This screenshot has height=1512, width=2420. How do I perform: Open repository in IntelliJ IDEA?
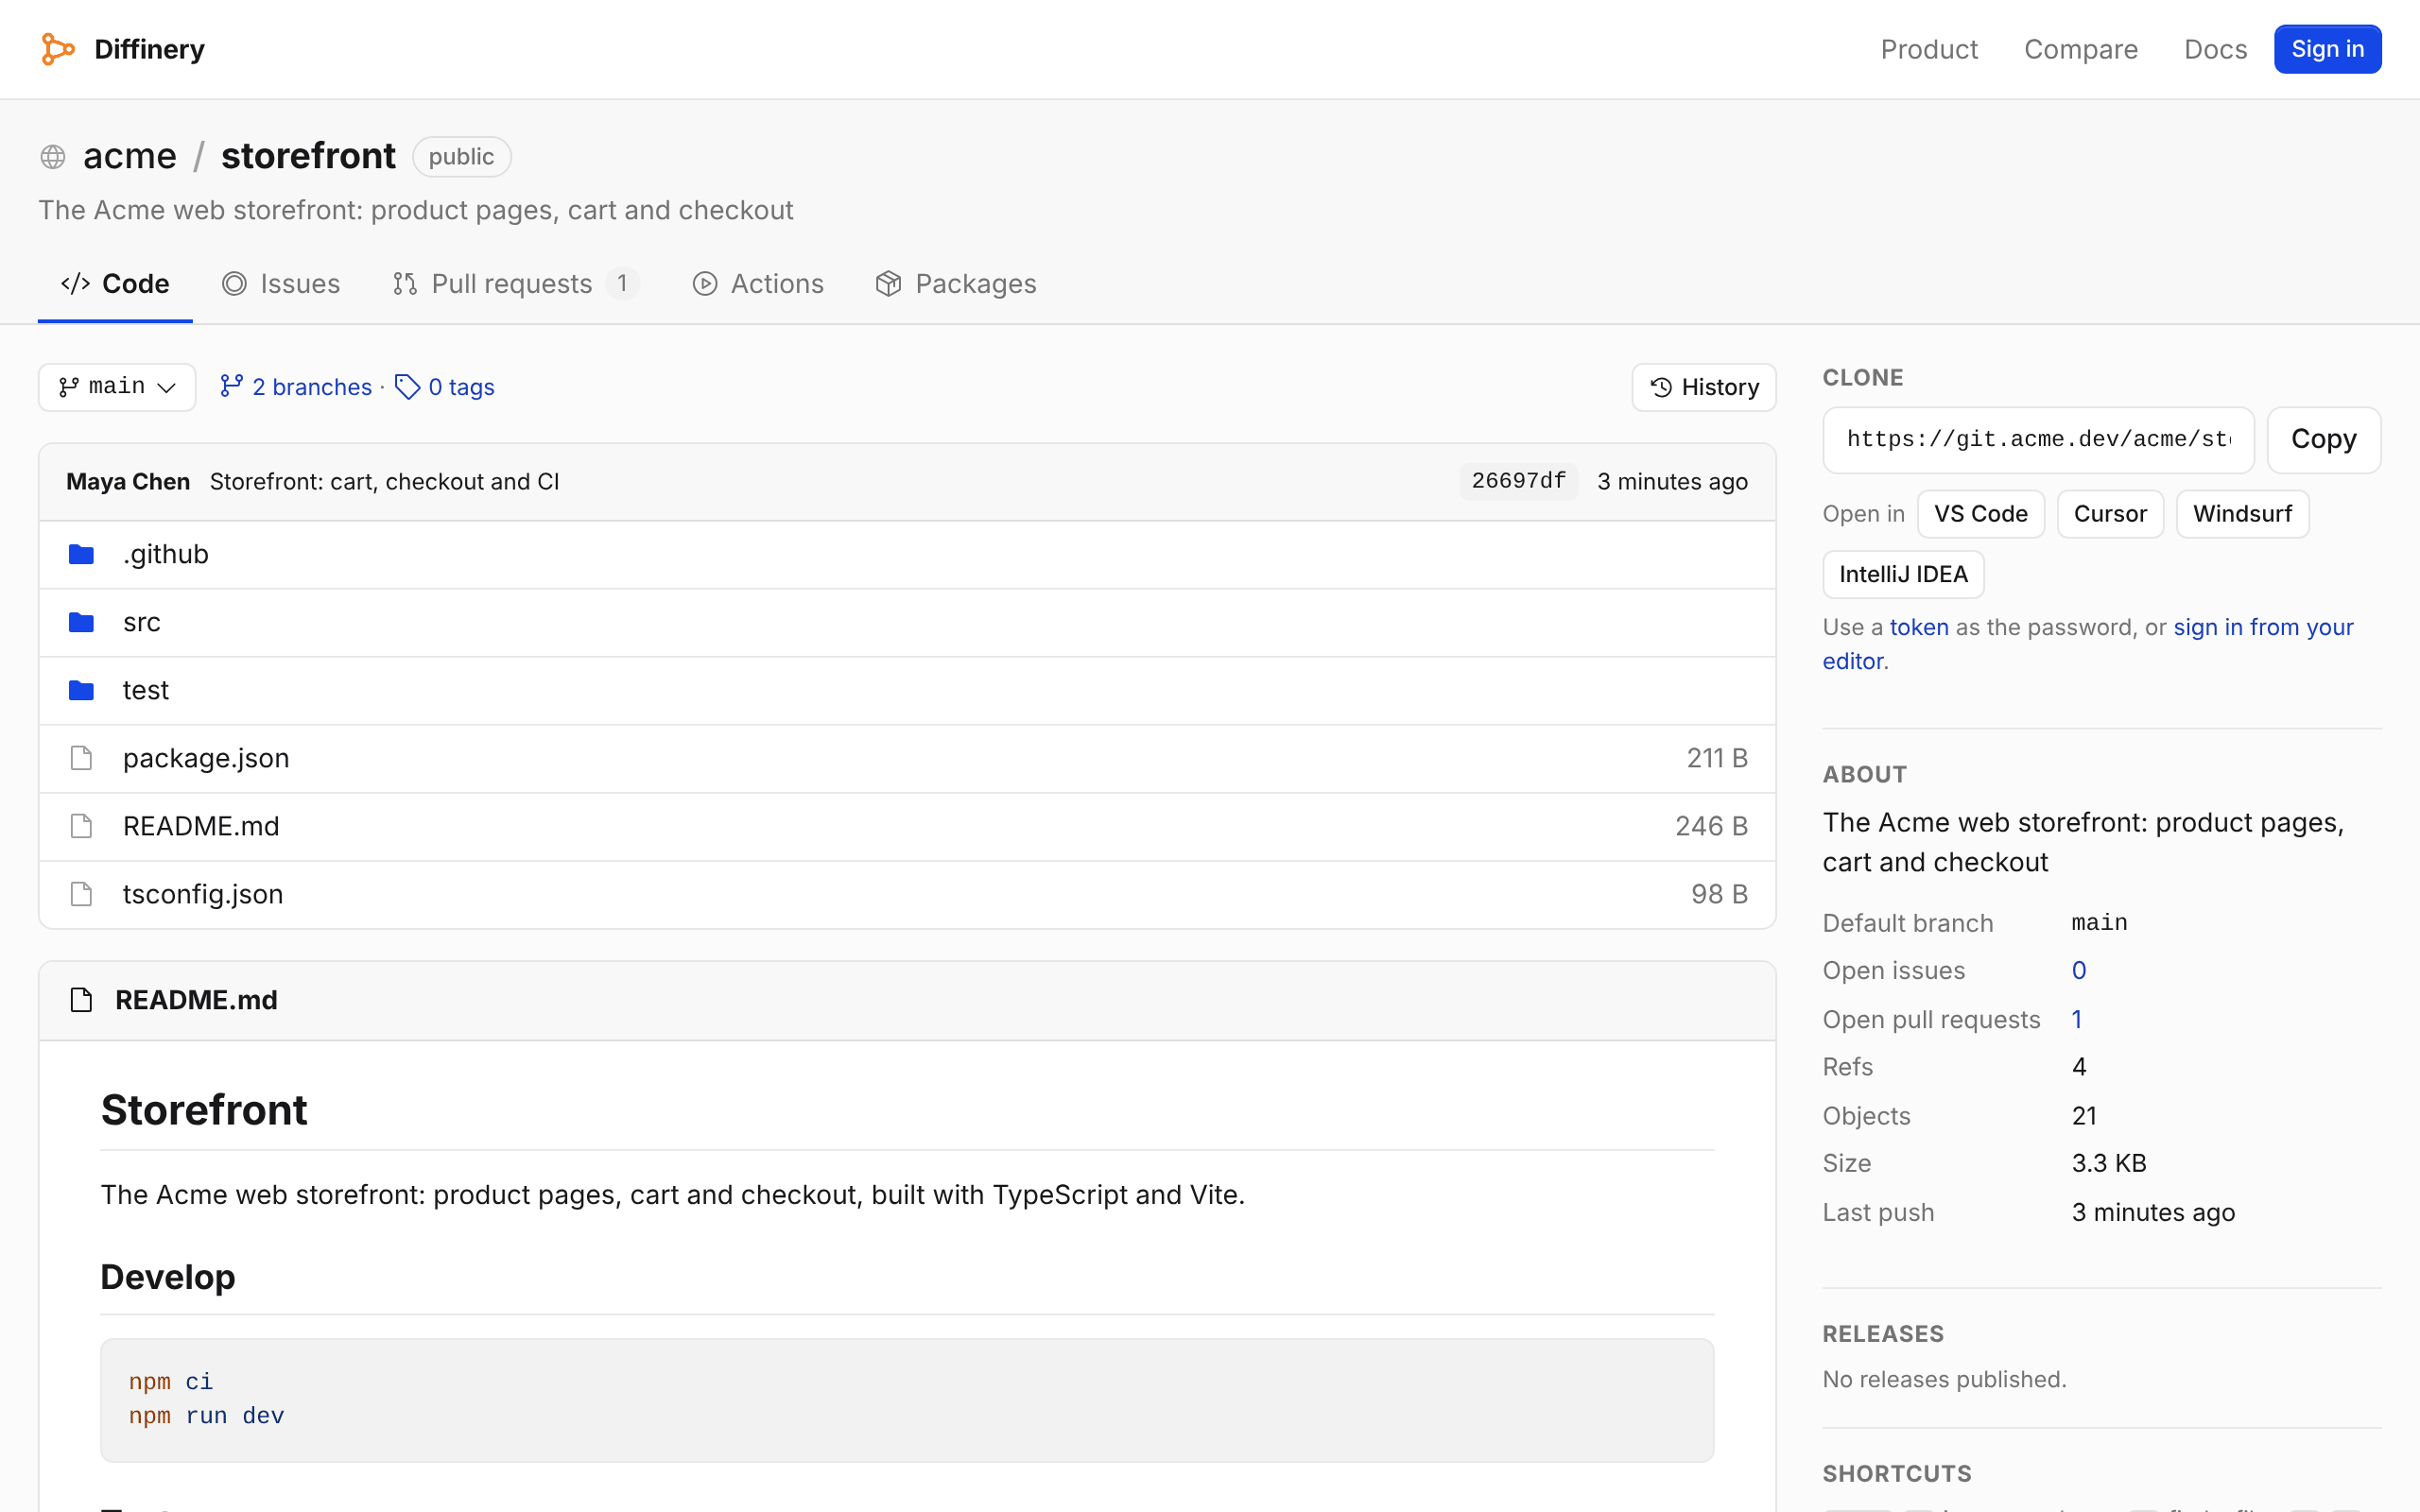[1903, 574]
